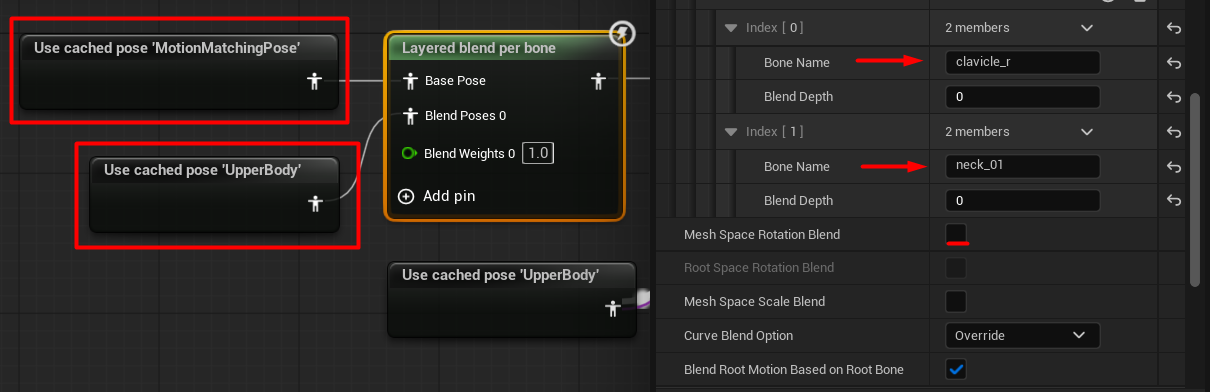This screenshot has height=392, width=1210.
Task: Toggle Root Space Rotation Blend checkbox
Action: point(956,268)
